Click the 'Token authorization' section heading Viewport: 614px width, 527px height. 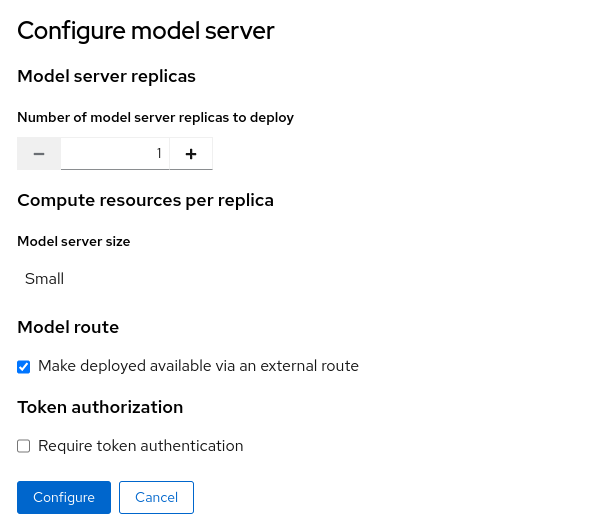coord(100,407)
